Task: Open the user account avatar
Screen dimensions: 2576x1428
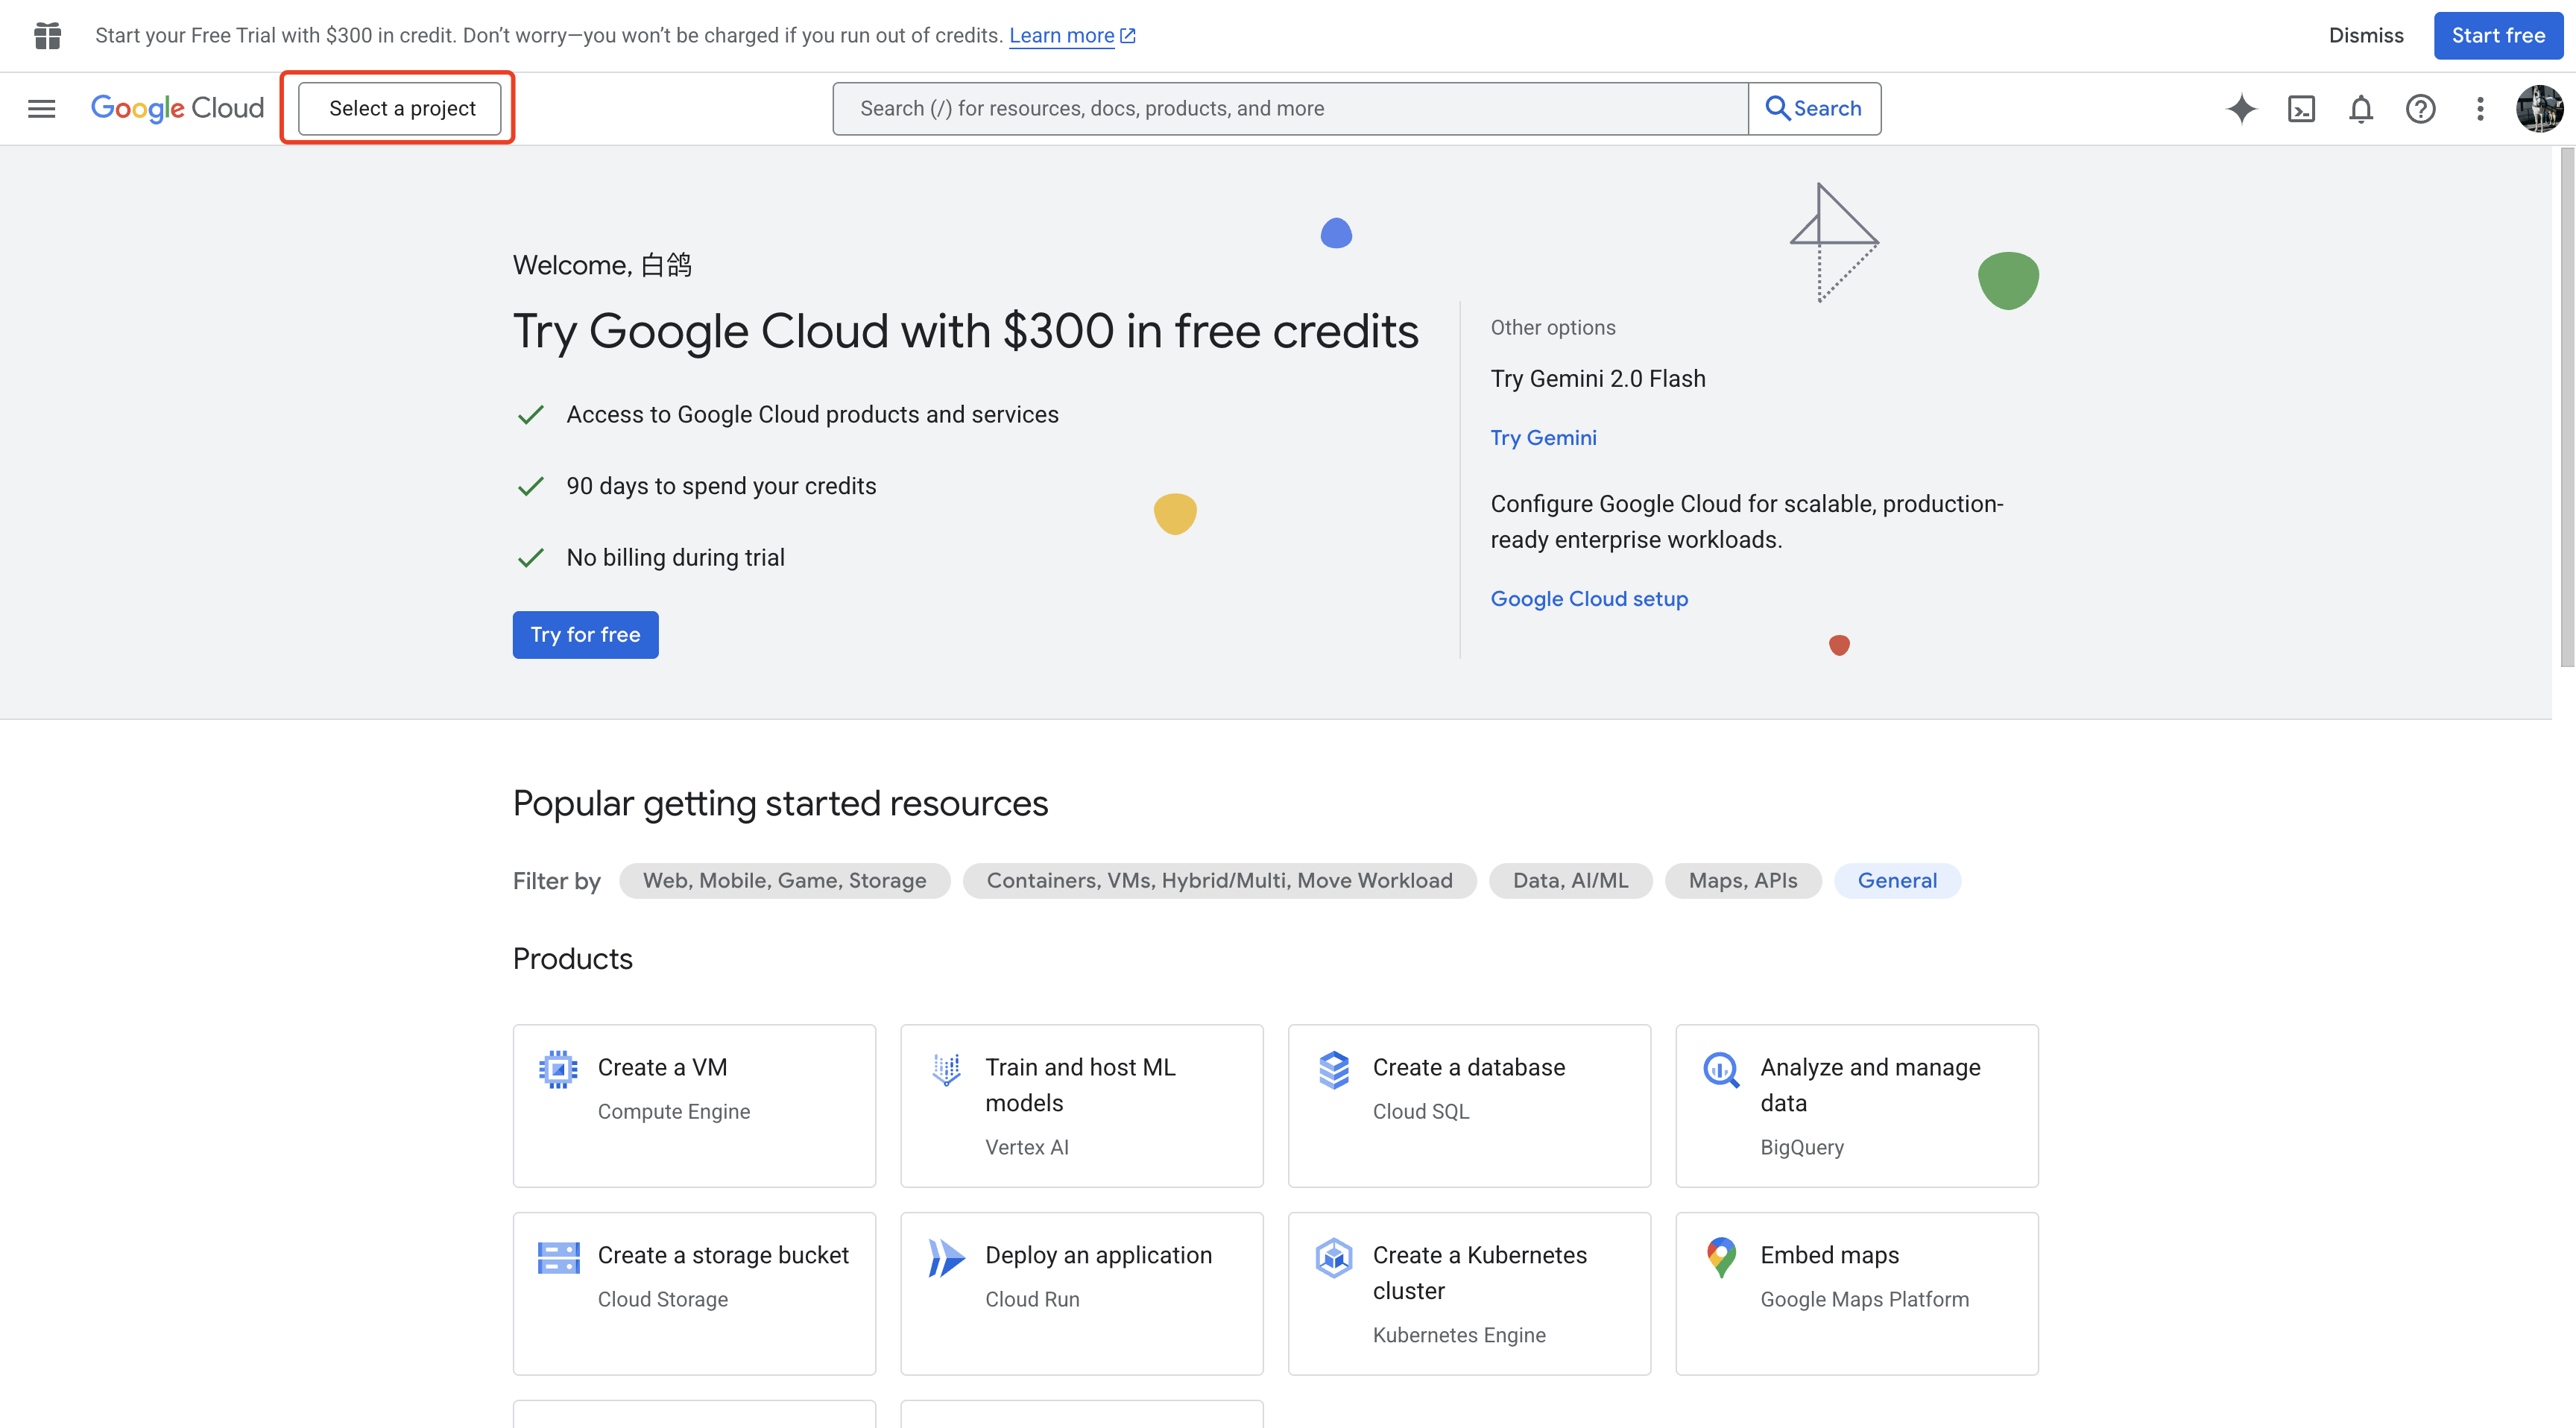Action: (2539, 108)
